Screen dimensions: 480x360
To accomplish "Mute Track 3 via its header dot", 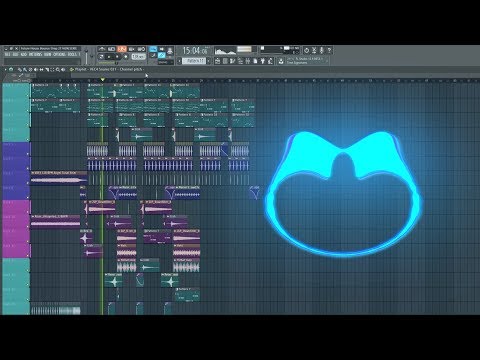I will tap(28, 125).
